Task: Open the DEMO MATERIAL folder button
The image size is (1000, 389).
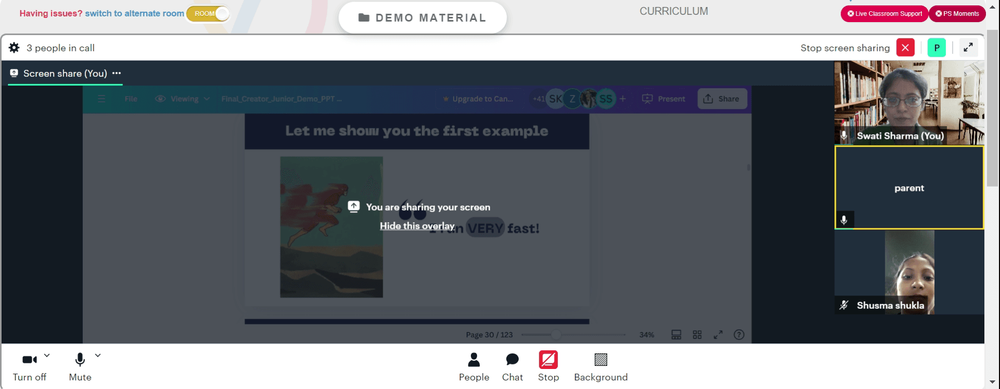Action: (x=422, y=18)
